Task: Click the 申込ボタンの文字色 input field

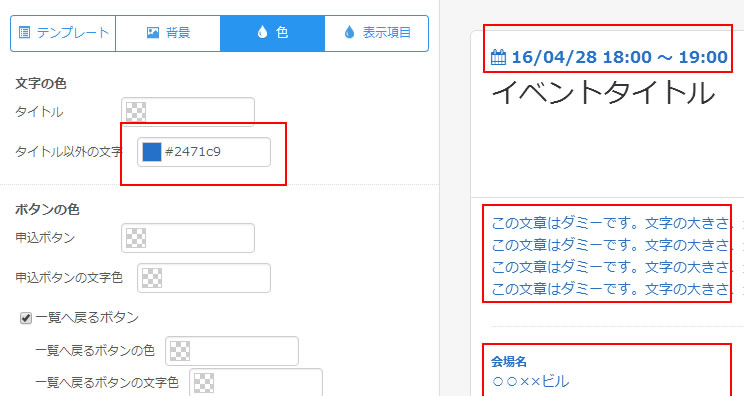Action: 204,278
